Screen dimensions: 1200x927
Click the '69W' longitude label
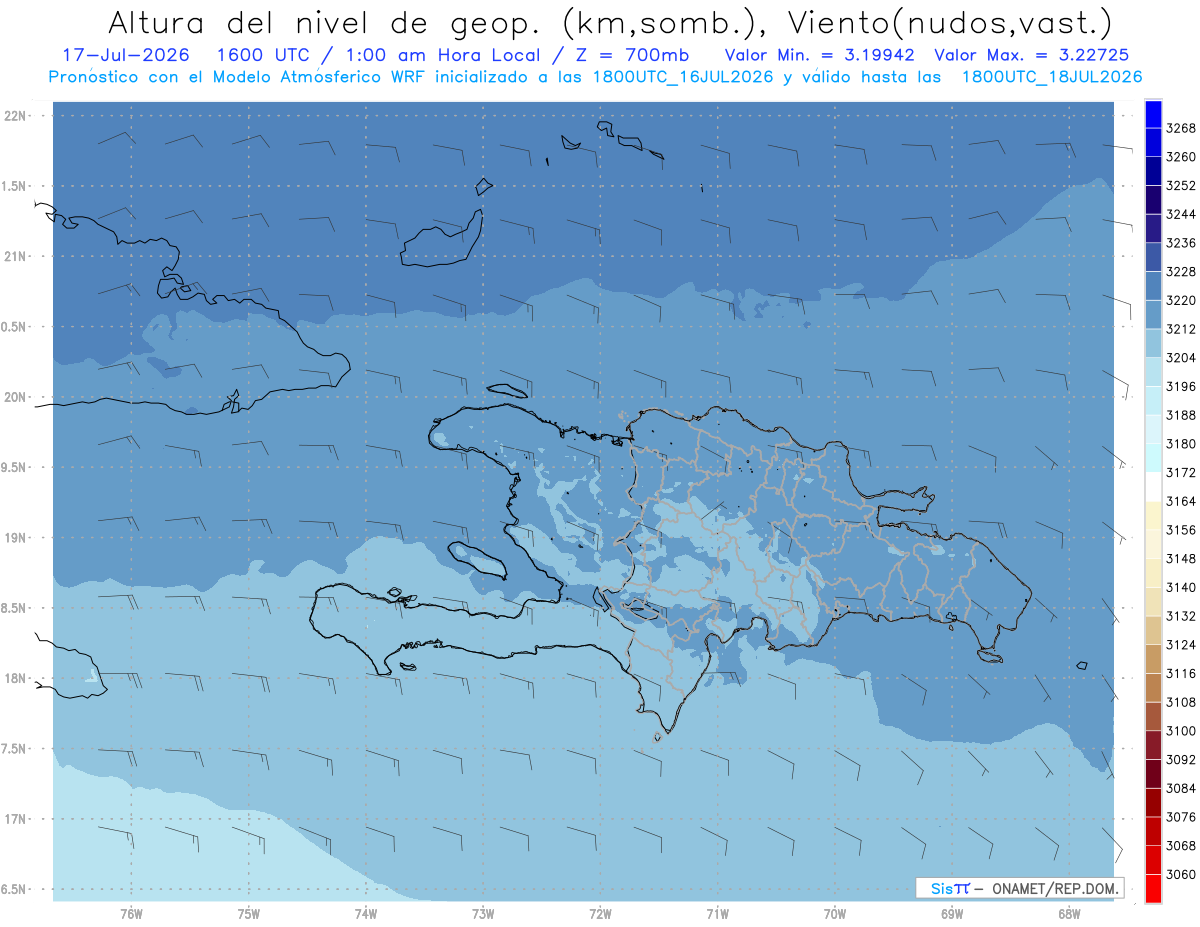point(952,913)
